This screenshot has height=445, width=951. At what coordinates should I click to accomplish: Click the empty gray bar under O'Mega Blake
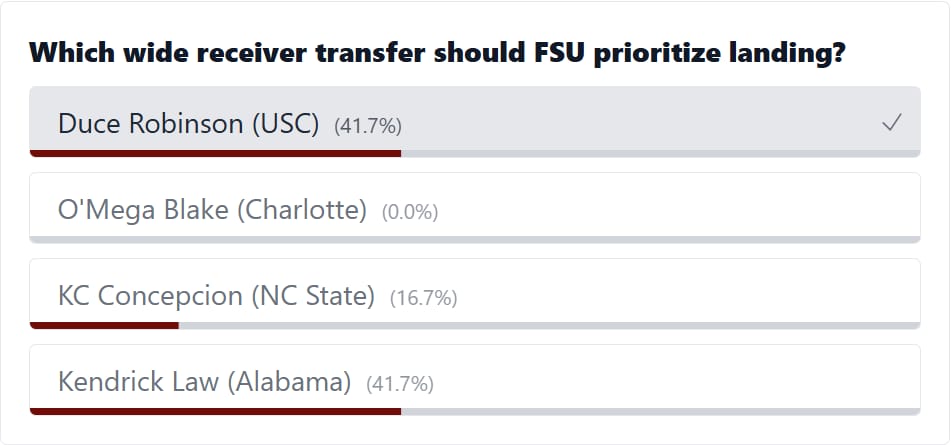tap(475, 240)
